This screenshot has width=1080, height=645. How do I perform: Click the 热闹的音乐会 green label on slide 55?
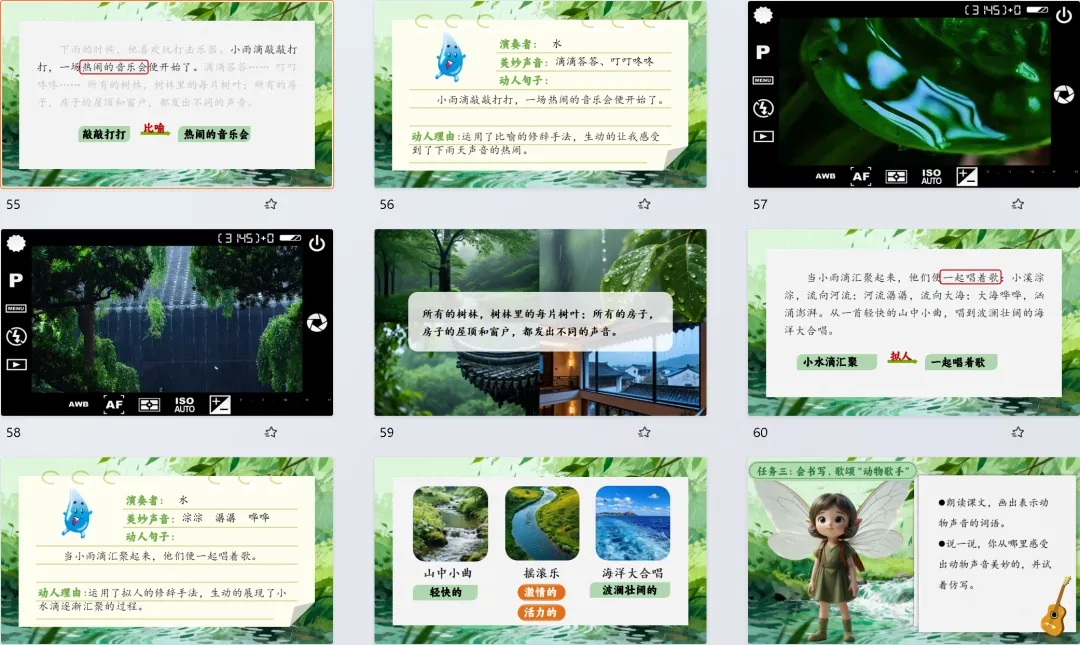pos(216,134)
